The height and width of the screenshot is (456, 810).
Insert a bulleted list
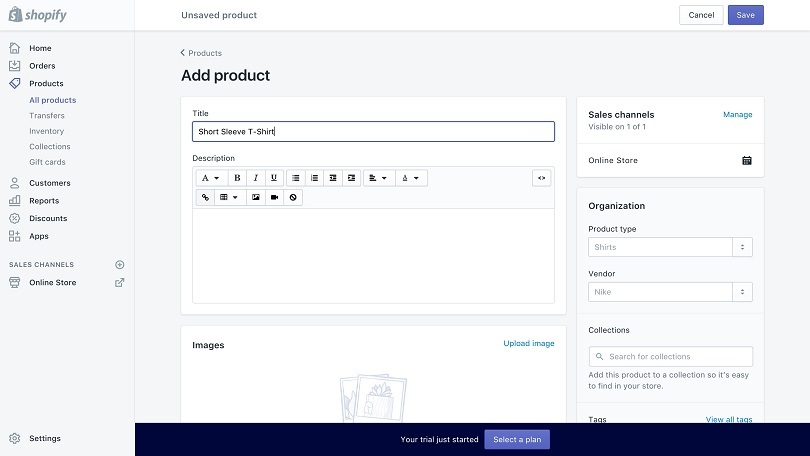[295, 178]
